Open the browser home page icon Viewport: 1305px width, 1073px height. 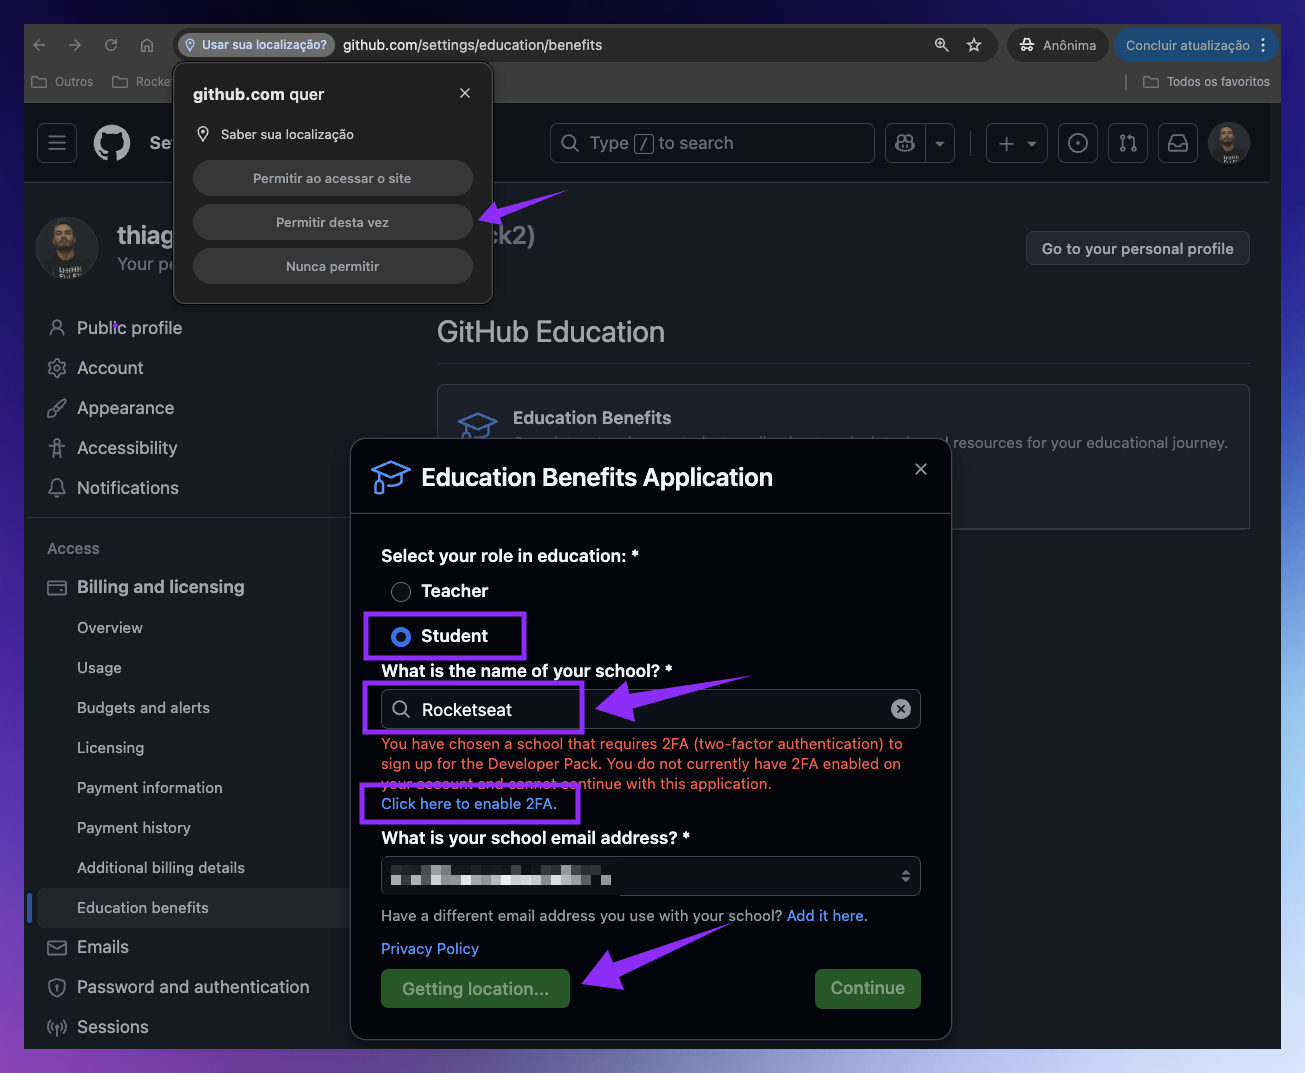coord(147,45)
